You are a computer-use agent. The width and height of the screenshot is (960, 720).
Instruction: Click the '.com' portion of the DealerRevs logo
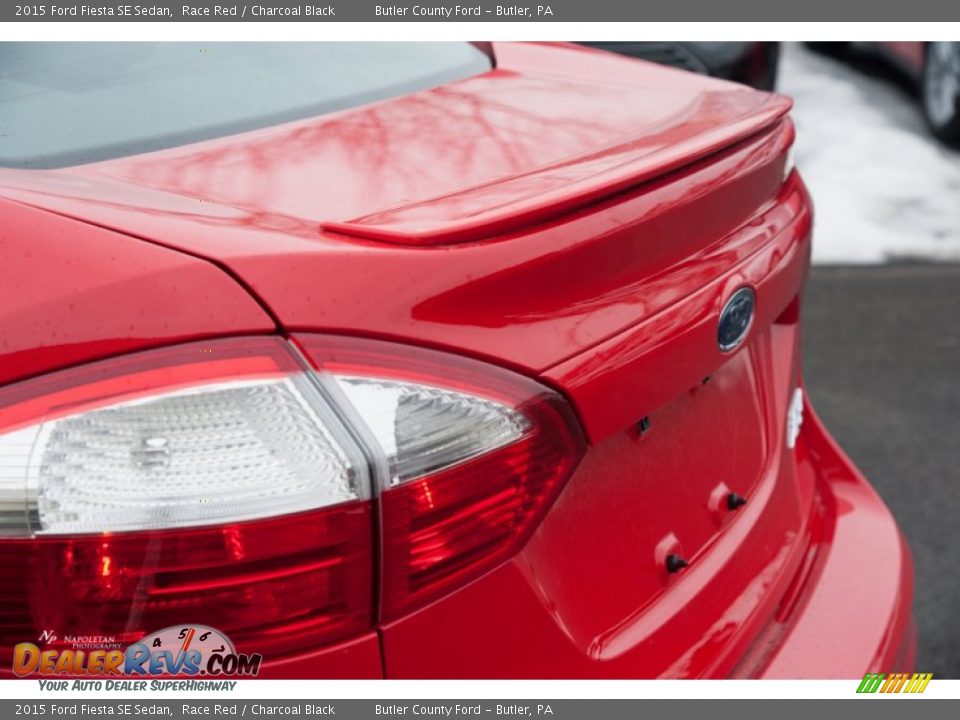coord(230,665)
